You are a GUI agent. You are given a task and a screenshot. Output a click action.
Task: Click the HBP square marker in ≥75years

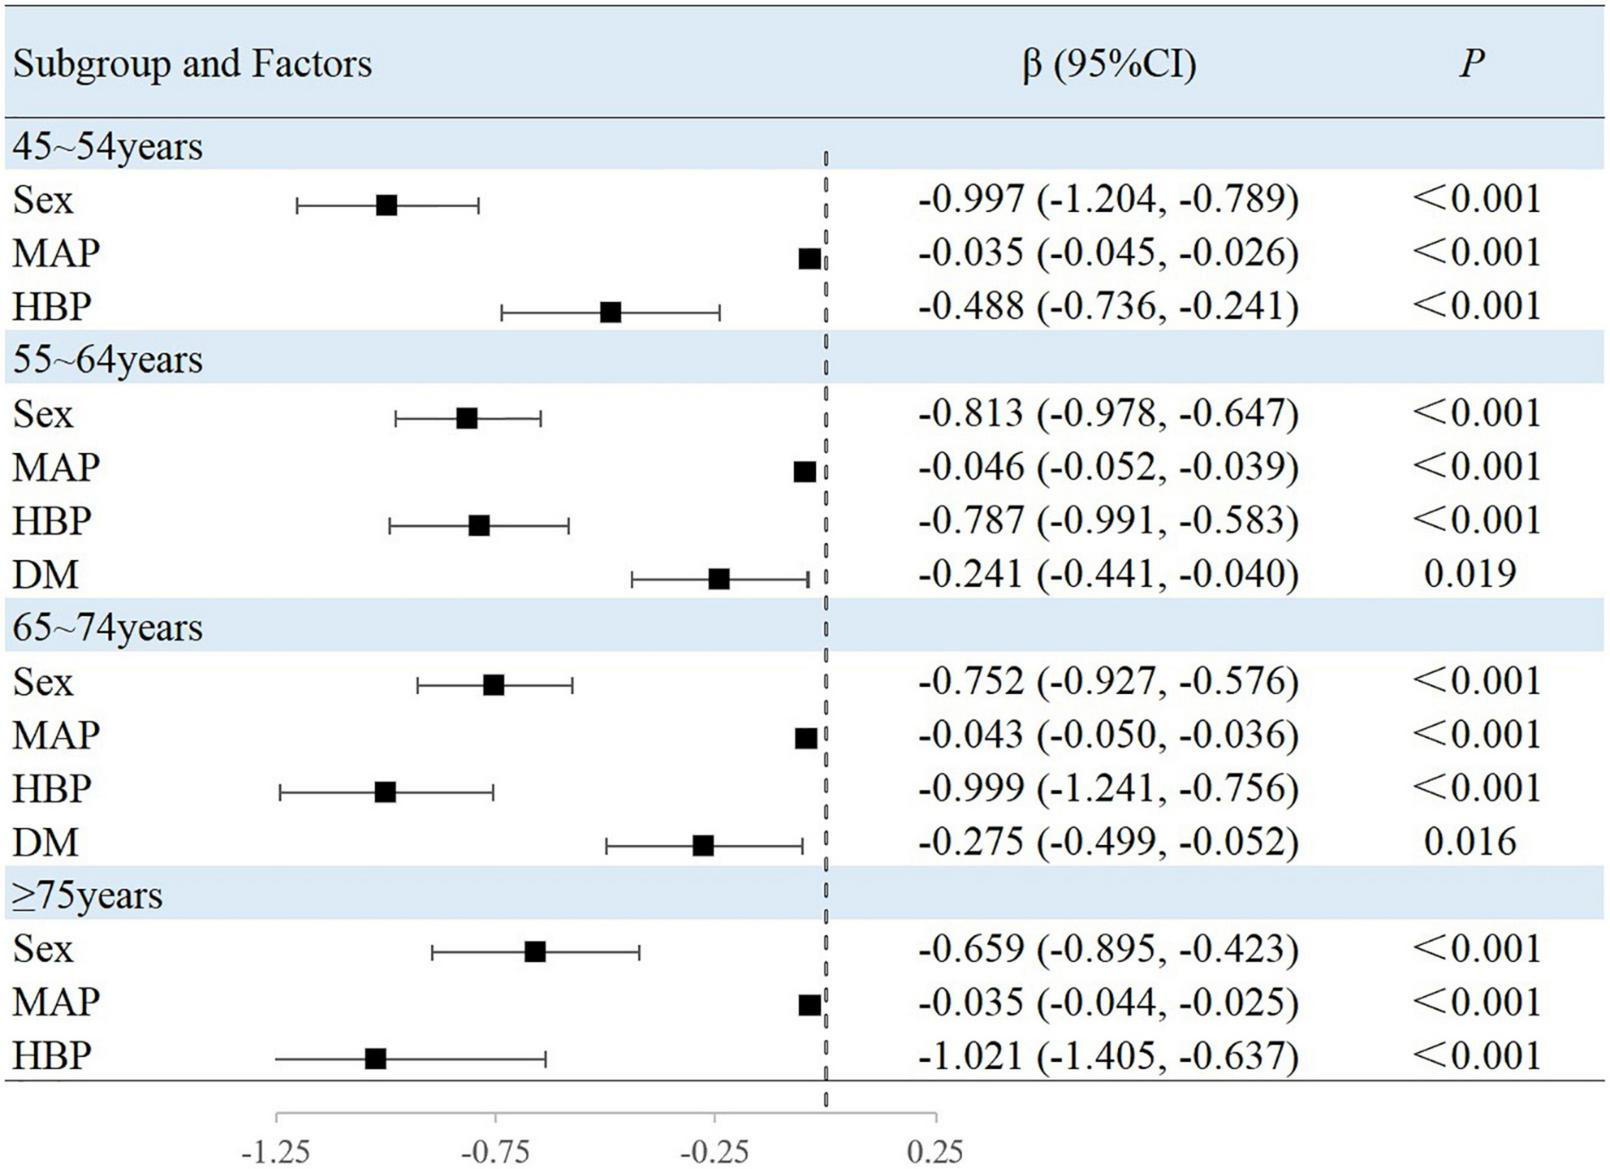(x=376, y=1058)
